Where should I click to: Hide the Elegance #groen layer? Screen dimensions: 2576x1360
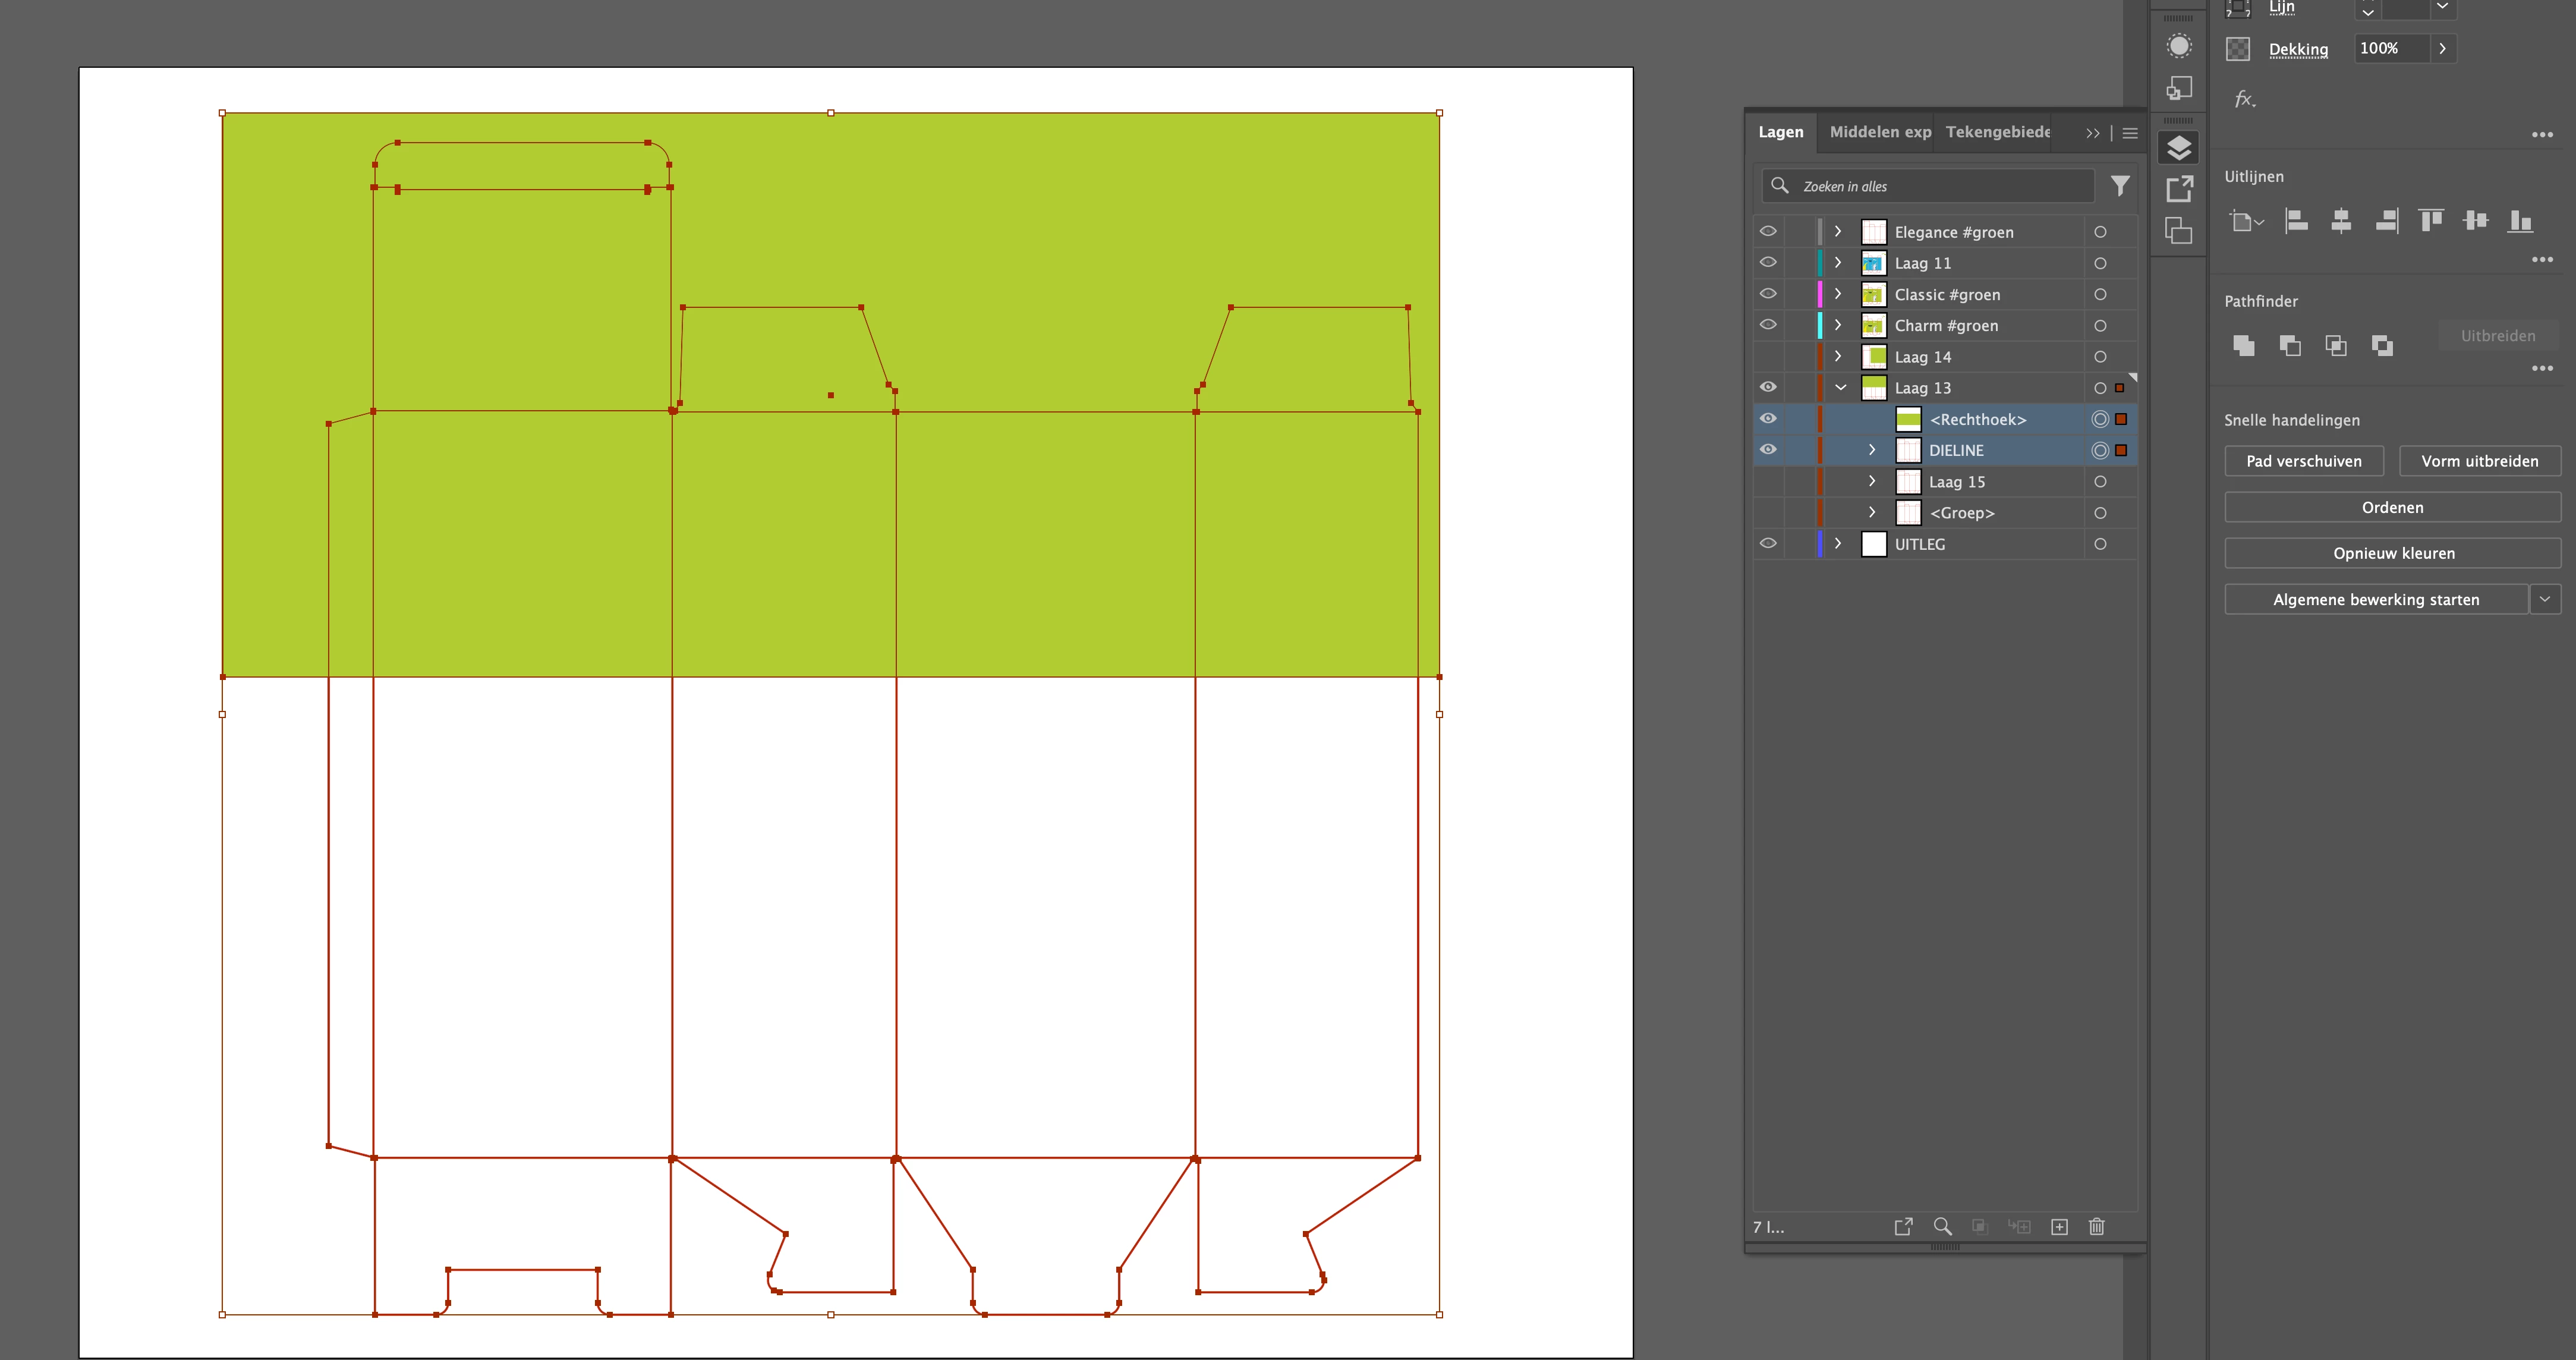coord(1768,232)
